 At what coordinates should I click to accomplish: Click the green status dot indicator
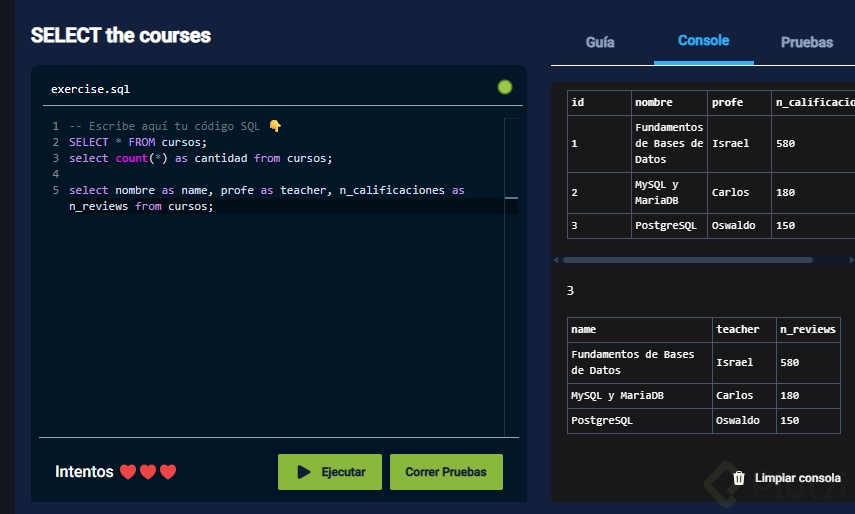[x=505, y=87]
